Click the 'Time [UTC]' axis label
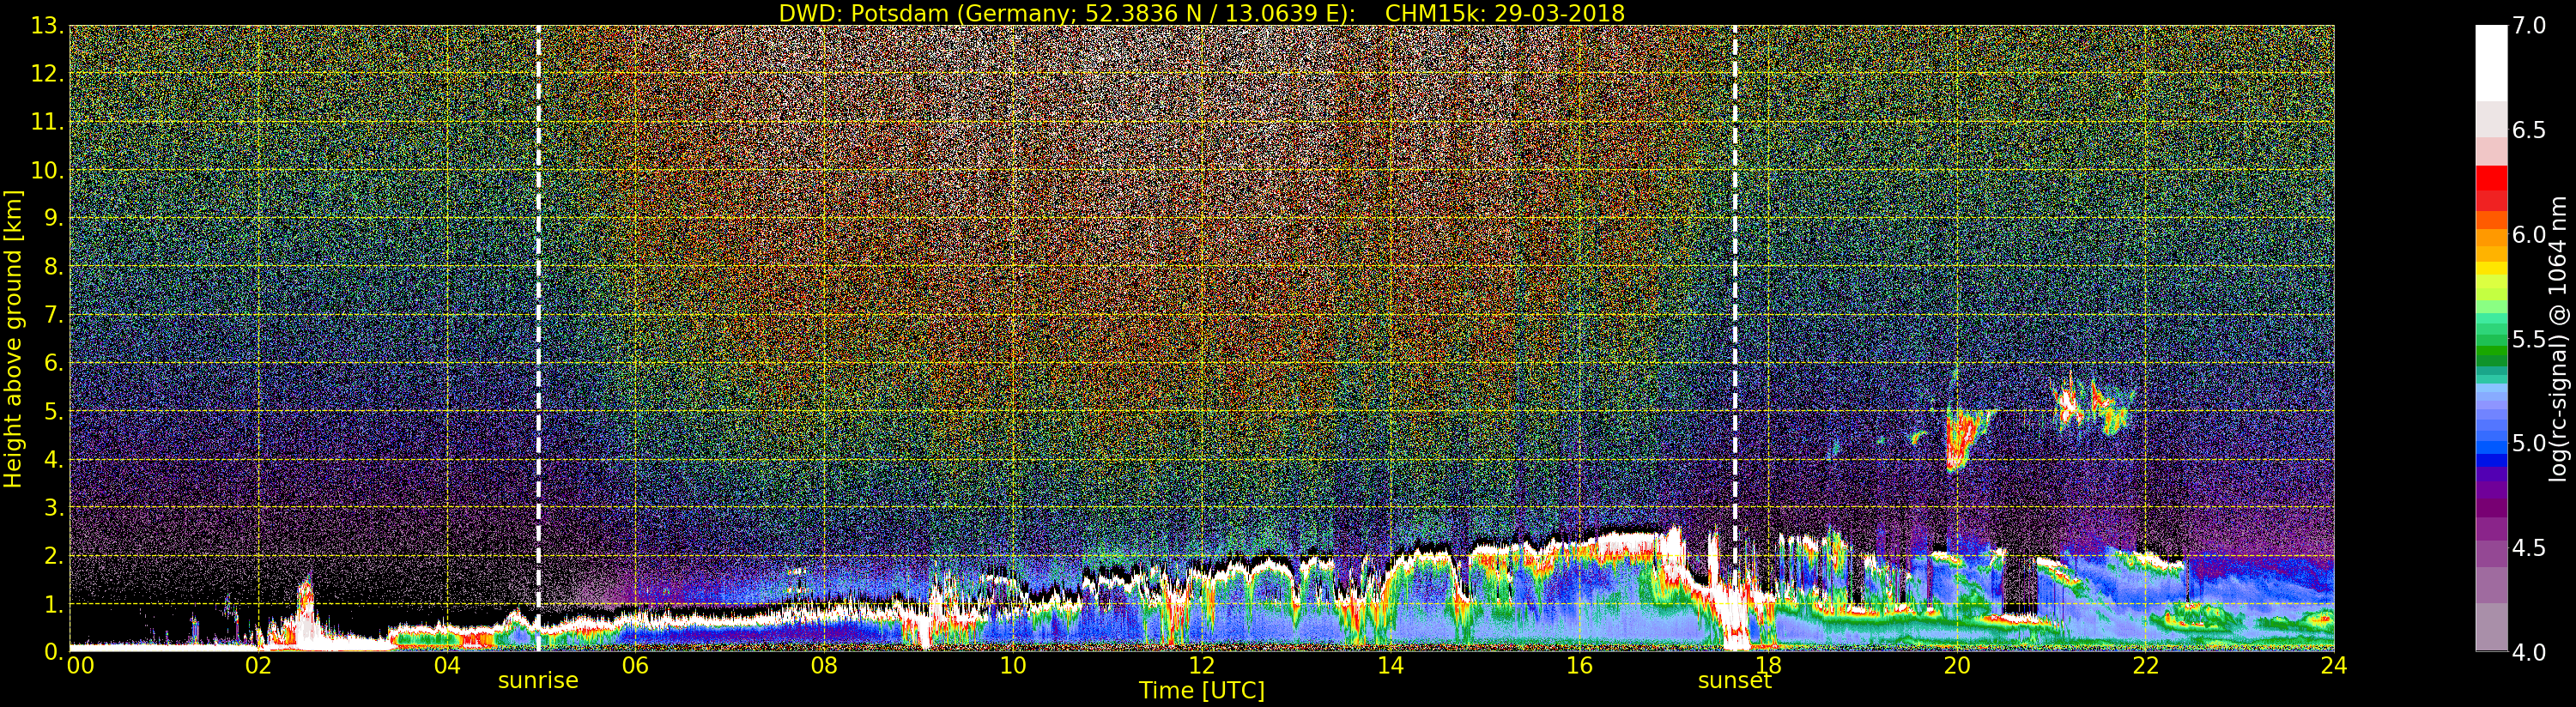The height and width of the screenshot is (707, 2576). click(x=1202, y=691)
